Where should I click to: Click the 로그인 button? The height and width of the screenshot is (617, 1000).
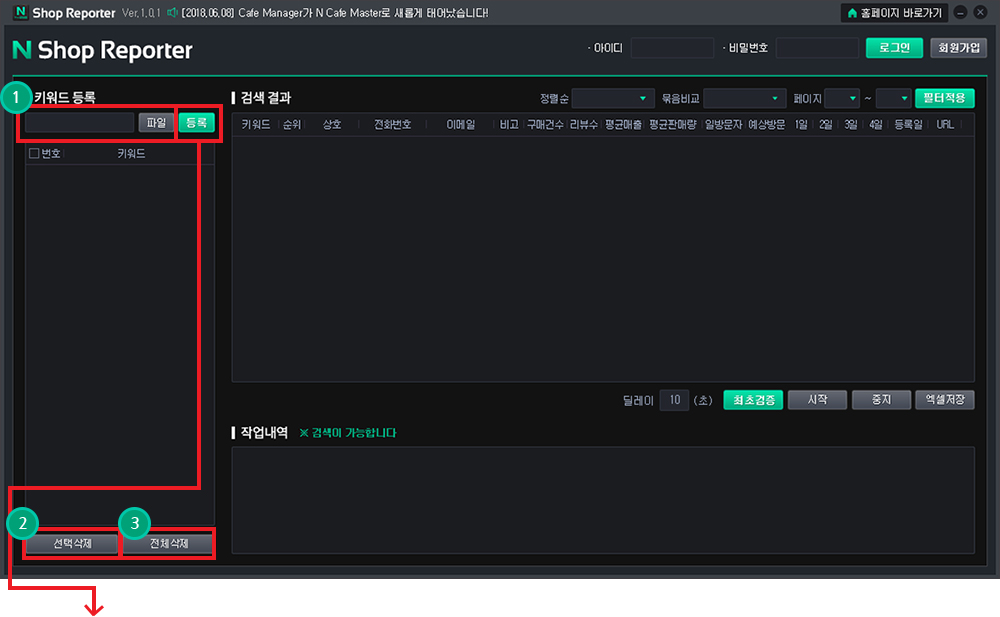pos(894,48)
